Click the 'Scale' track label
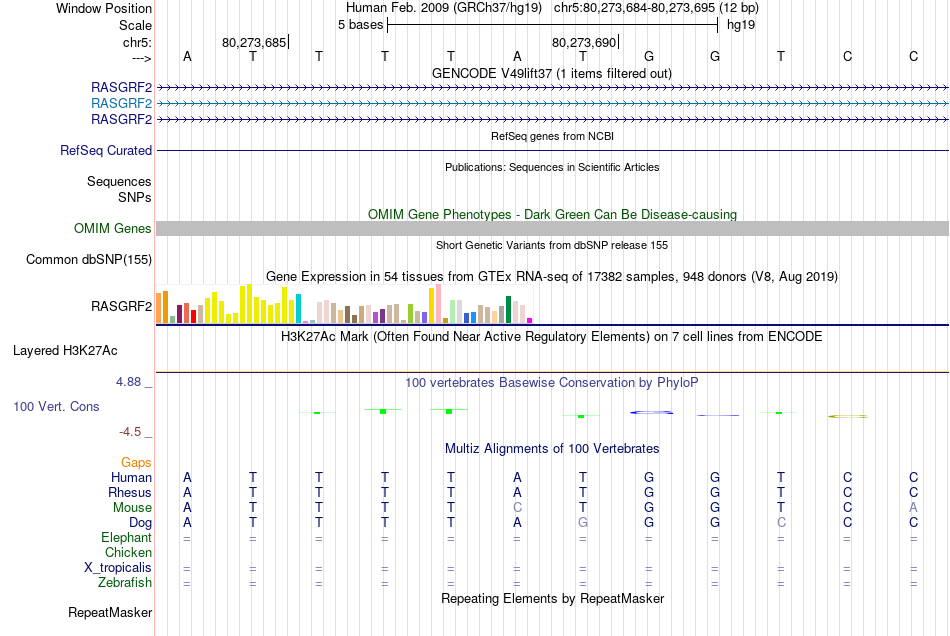Screen dimensions: 950x636 [135, 25]
